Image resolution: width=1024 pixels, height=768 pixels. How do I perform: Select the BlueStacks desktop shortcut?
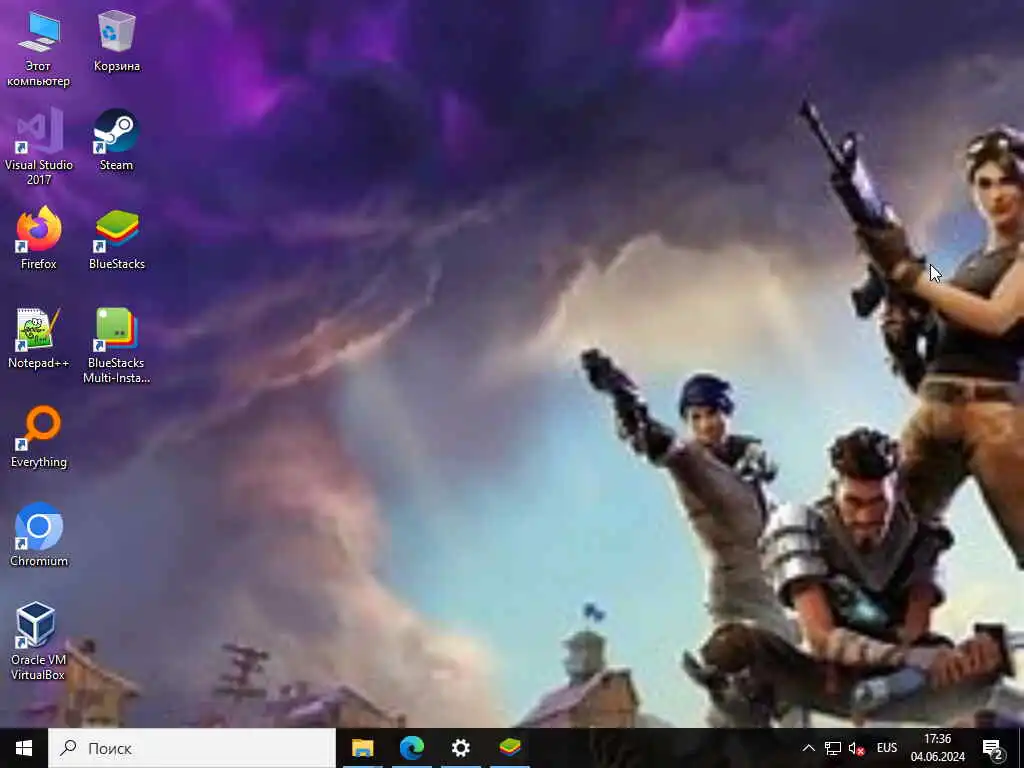[116, 240]
